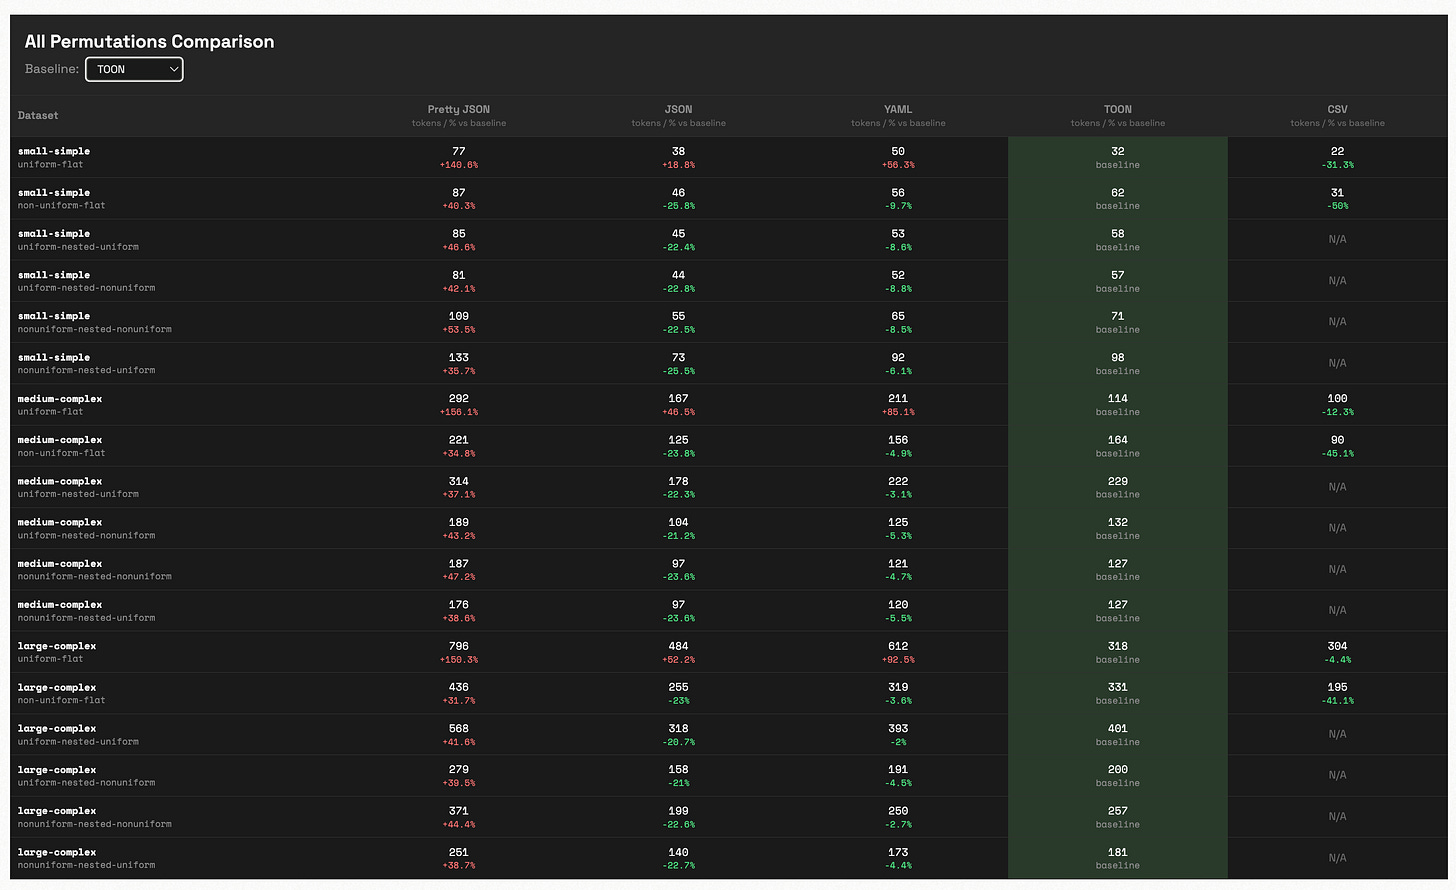The width and height of the screenshot is (1456, 890).
Task: Select CSV cell with 195 tokens
Action: pos(1337,693)
